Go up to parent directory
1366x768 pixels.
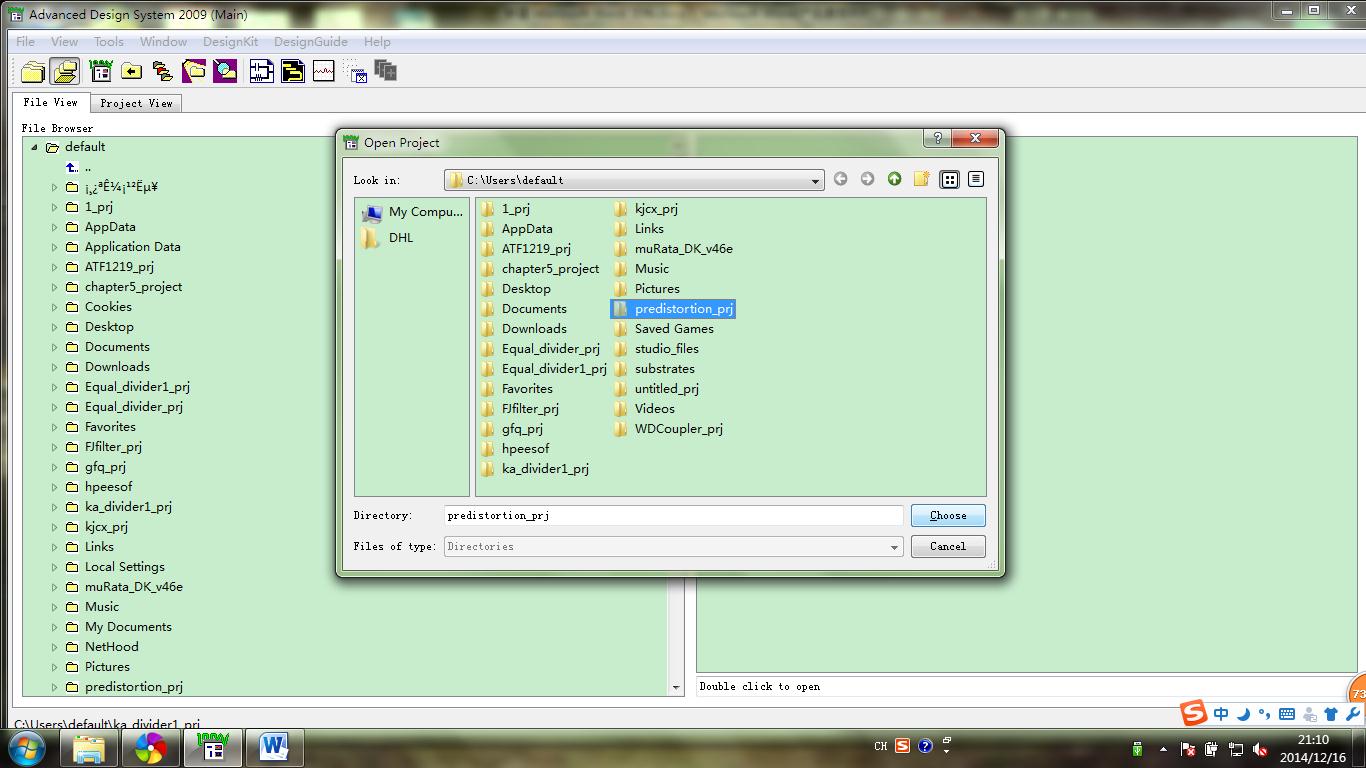tap(894, 179)
